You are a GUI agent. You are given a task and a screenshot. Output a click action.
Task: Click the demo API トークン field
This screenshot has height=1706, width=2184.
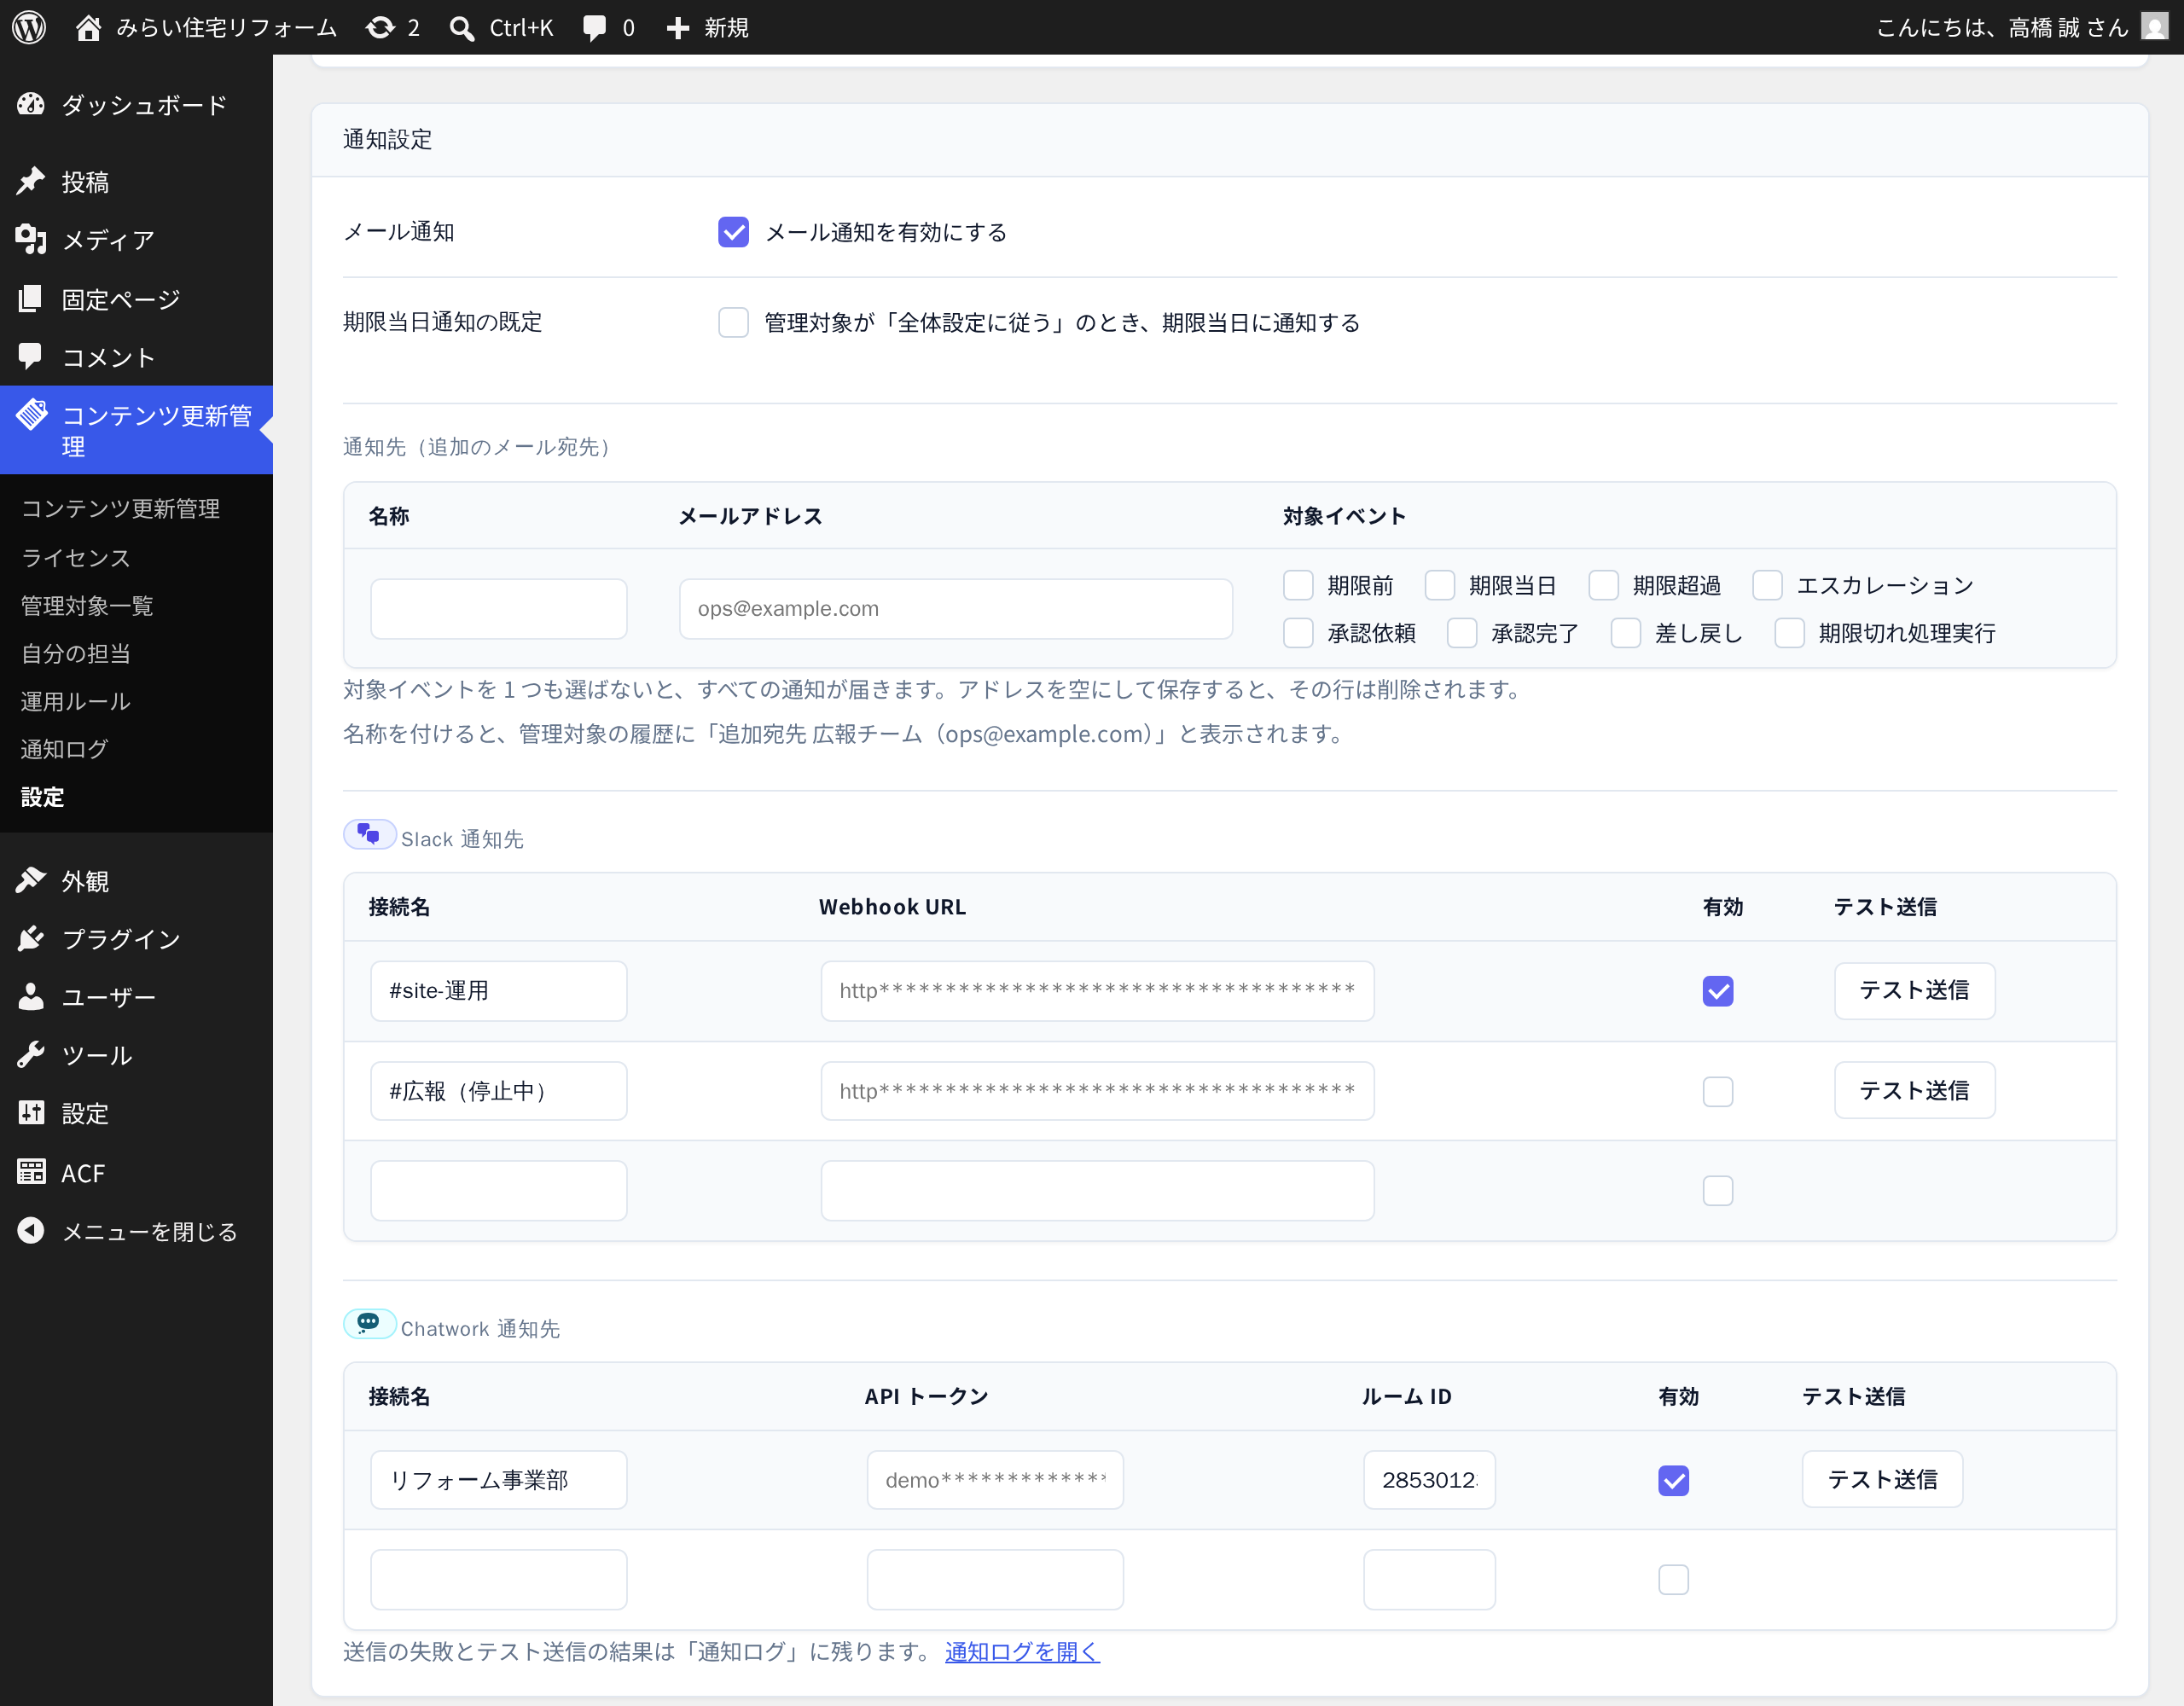coord(995,1480)
